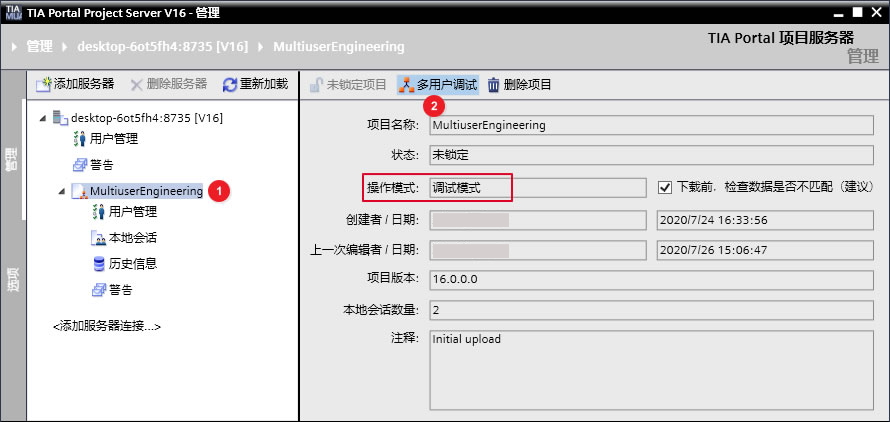Uncheck the check data mismatch before download (下载前，检查数据是否不匹配) checkbox

coord(664,187)
